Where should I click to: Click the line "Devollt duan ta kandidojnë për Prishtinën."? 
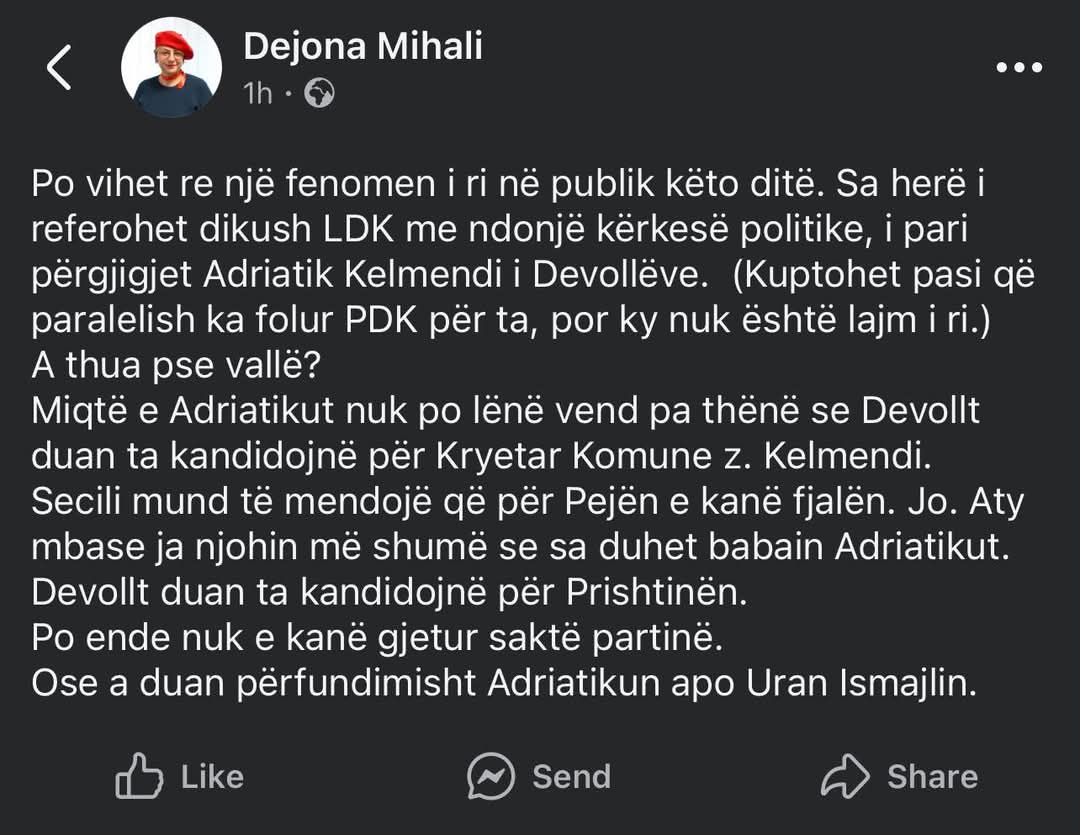(x=390, y=592)
